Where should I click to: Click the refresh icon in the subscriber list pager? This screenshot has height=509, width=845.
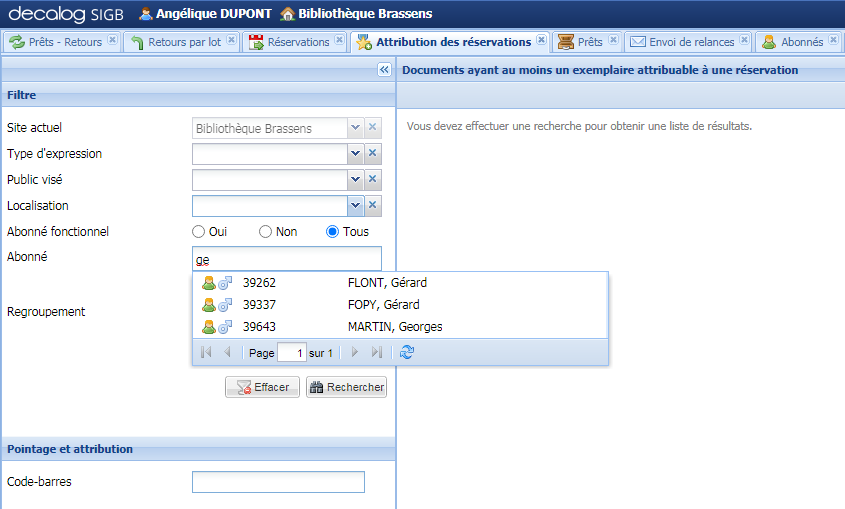coord(406,352)
